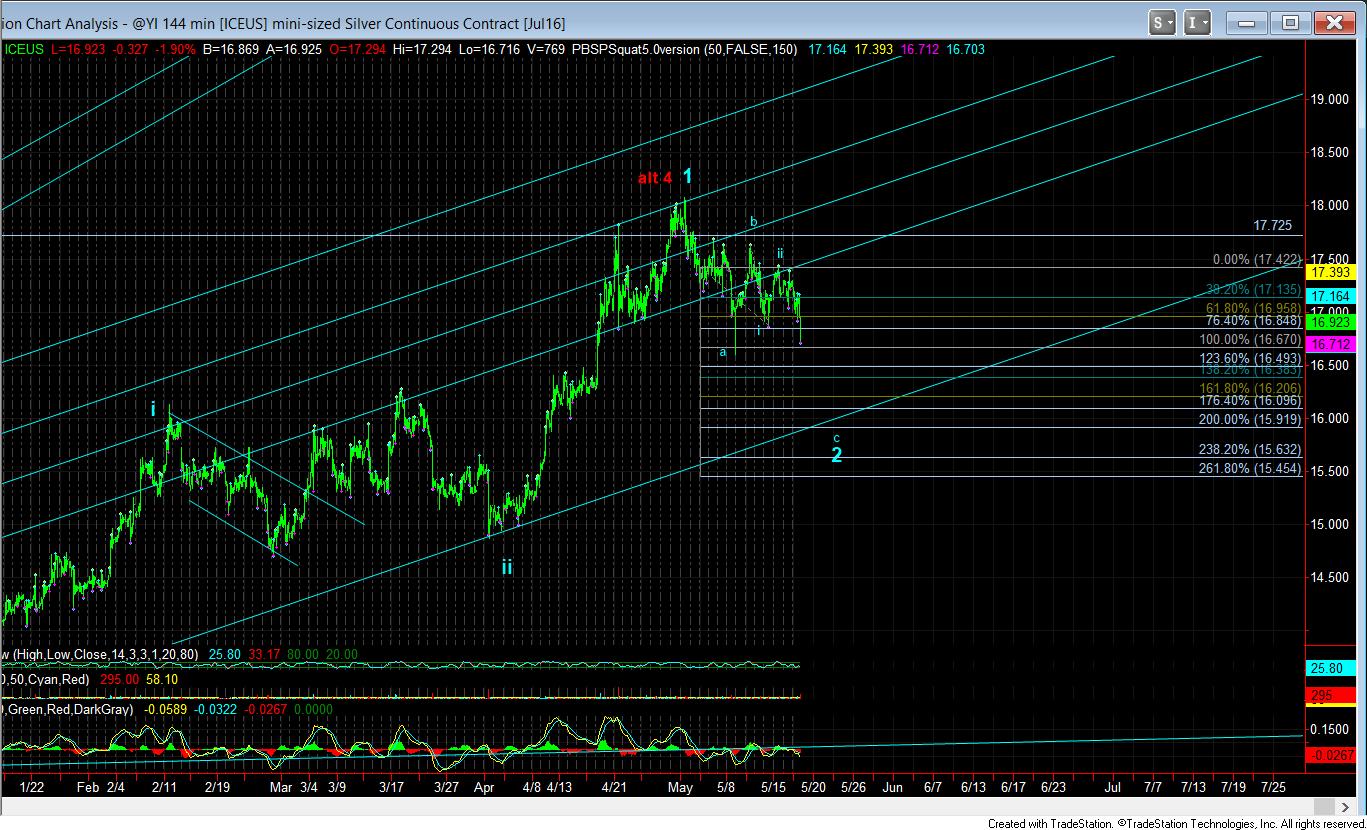
Task: Maximize the chart analysis window
Action: pos(1290,22)
